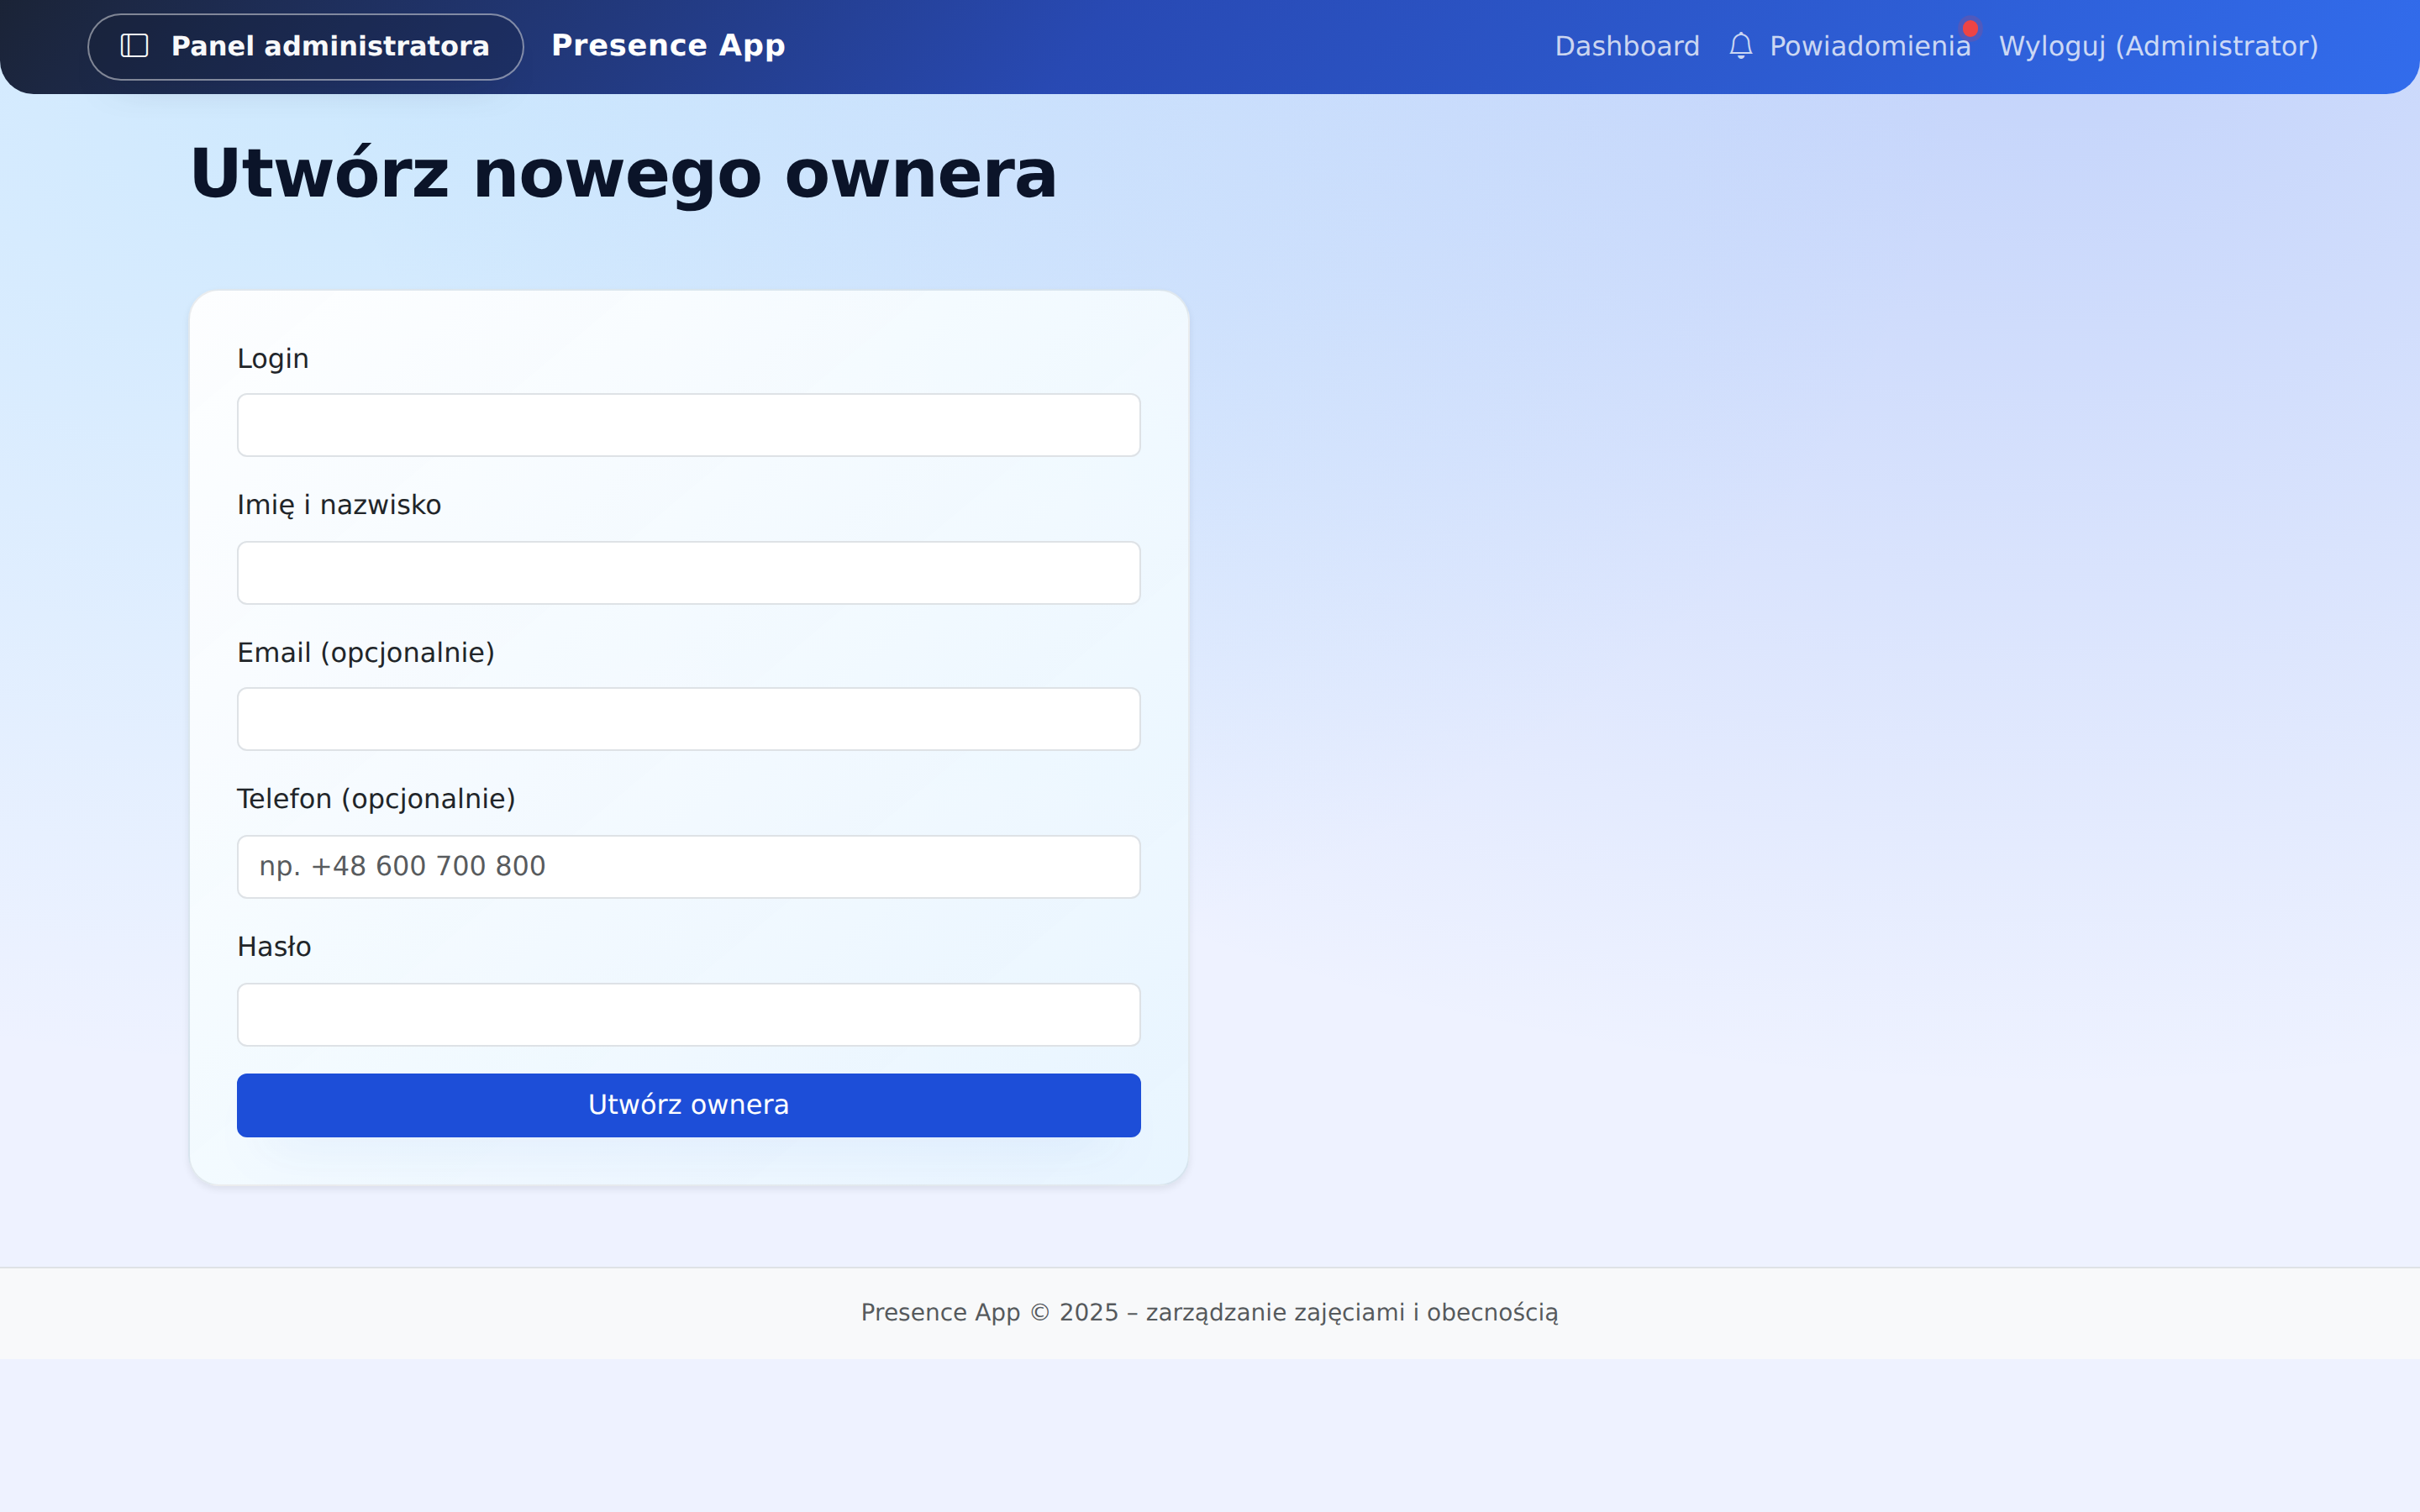Click the Hasło label
2420x1512 pixels.
(x=274, y=946)
